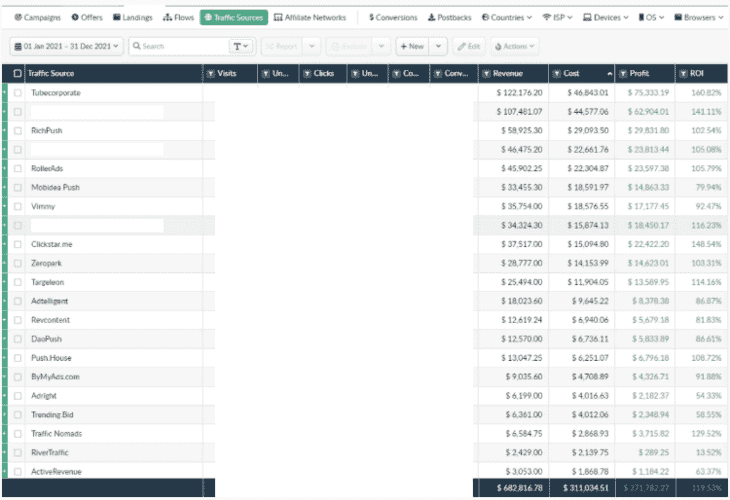Click the Flows hierarchy icon

pyautogui.click(x=167, y=17)
